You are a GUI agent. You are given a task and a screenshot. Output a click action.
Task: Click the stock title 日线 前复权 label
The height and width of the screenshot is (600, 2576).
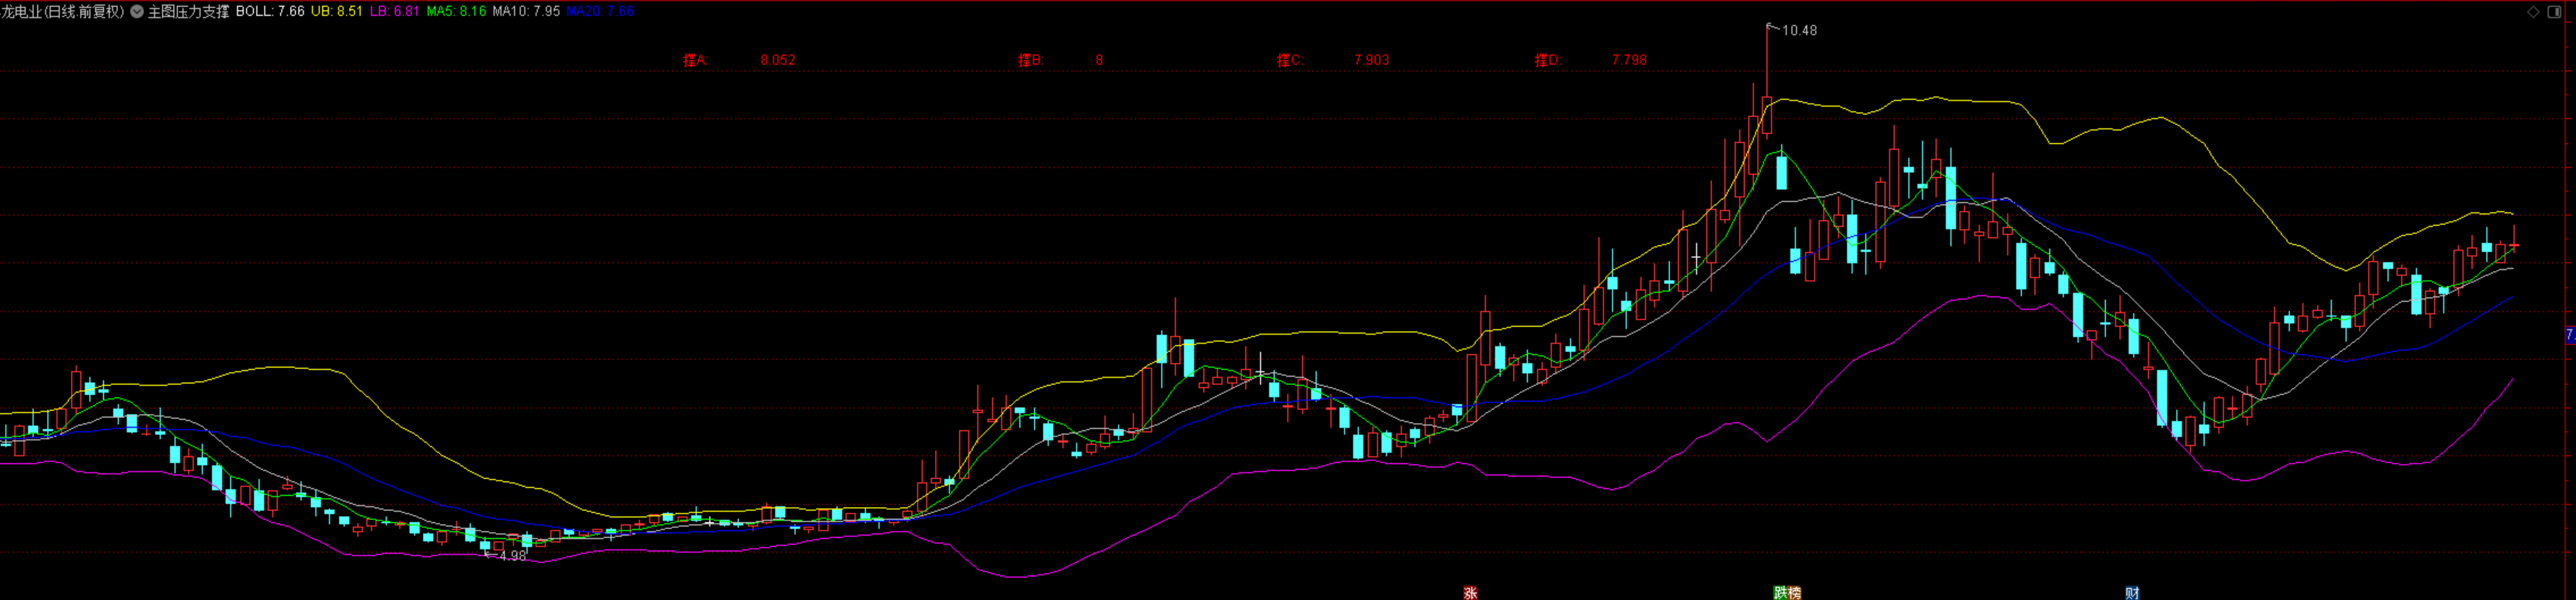tap(85, 12)
